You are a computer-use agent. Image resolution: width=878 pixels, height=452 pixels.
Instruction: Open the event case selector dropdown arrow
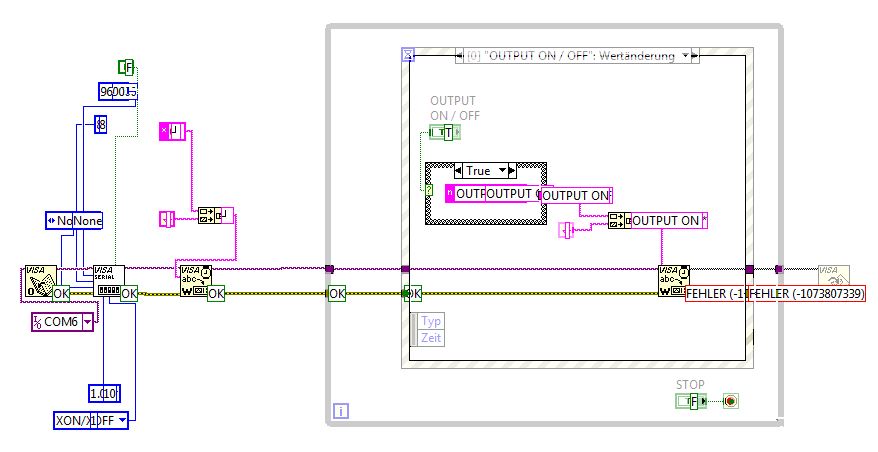(x=685, y=55)
